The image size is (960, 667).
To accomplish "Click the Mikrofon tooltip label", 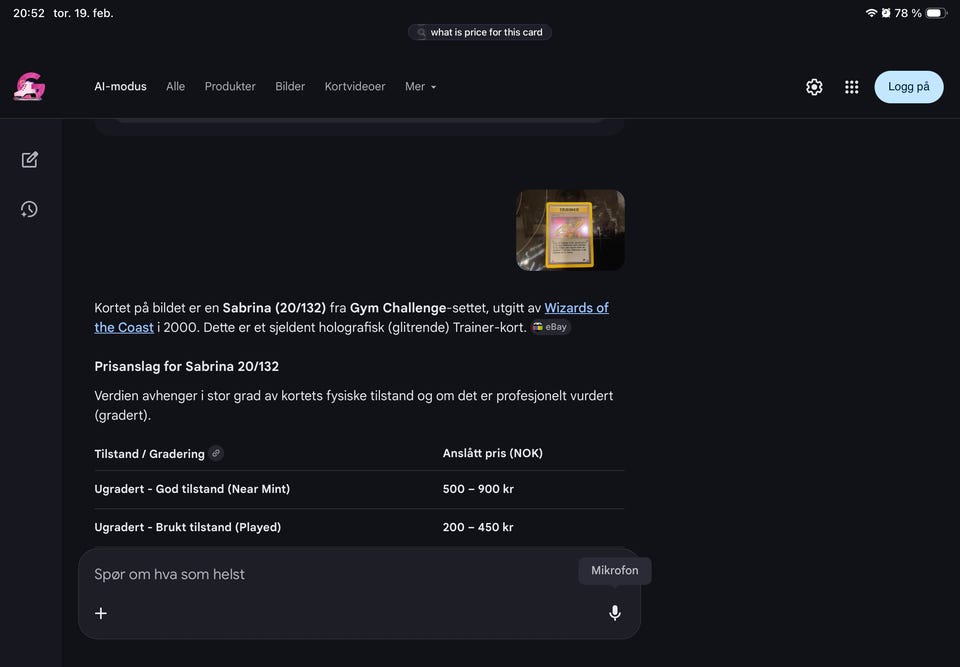I will click(615, 570).
